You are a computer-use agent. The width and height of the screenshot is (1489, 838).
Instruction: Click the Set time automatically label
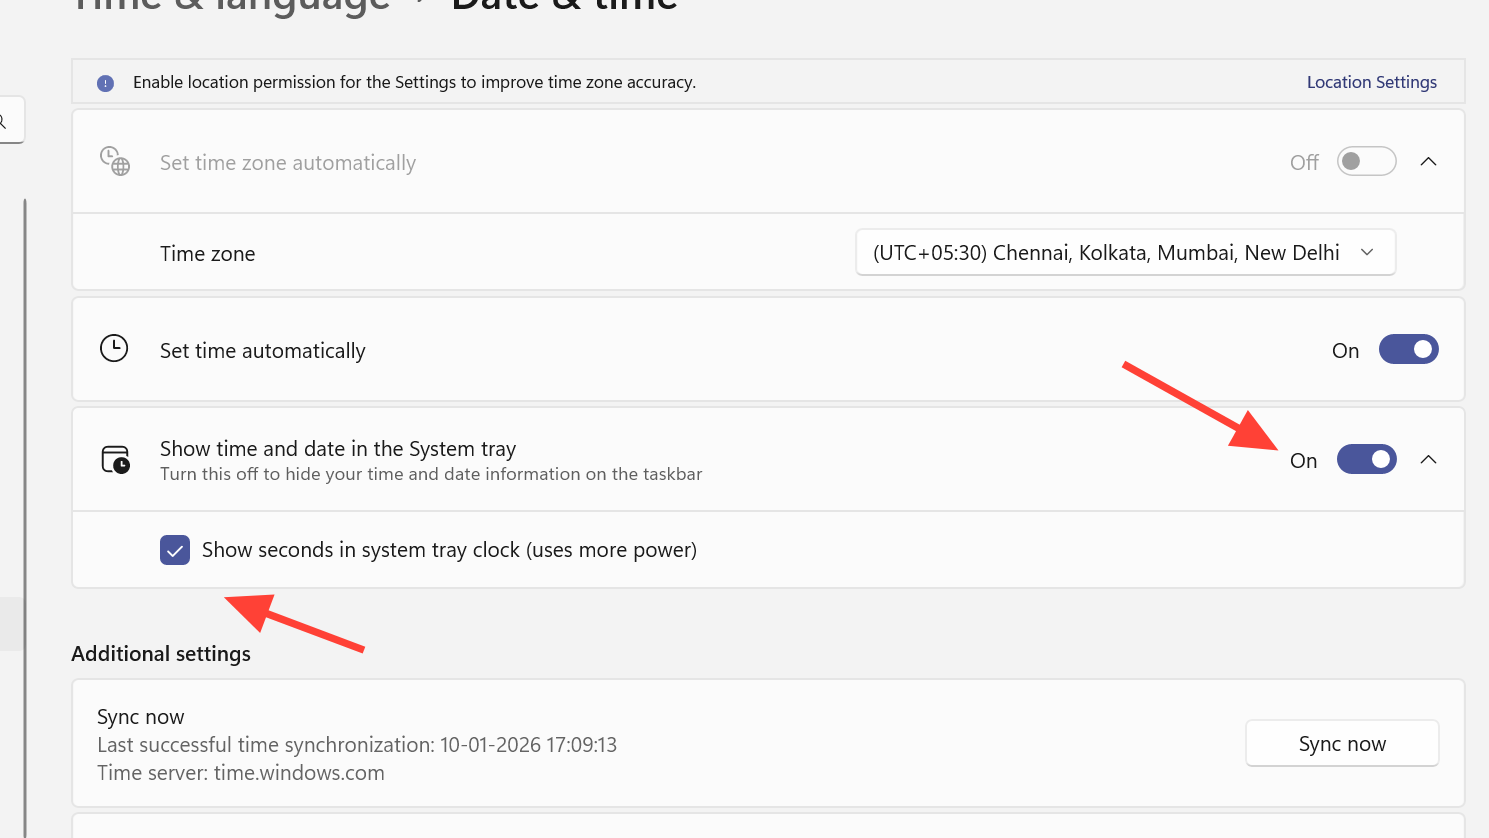(x=263, y=351)
